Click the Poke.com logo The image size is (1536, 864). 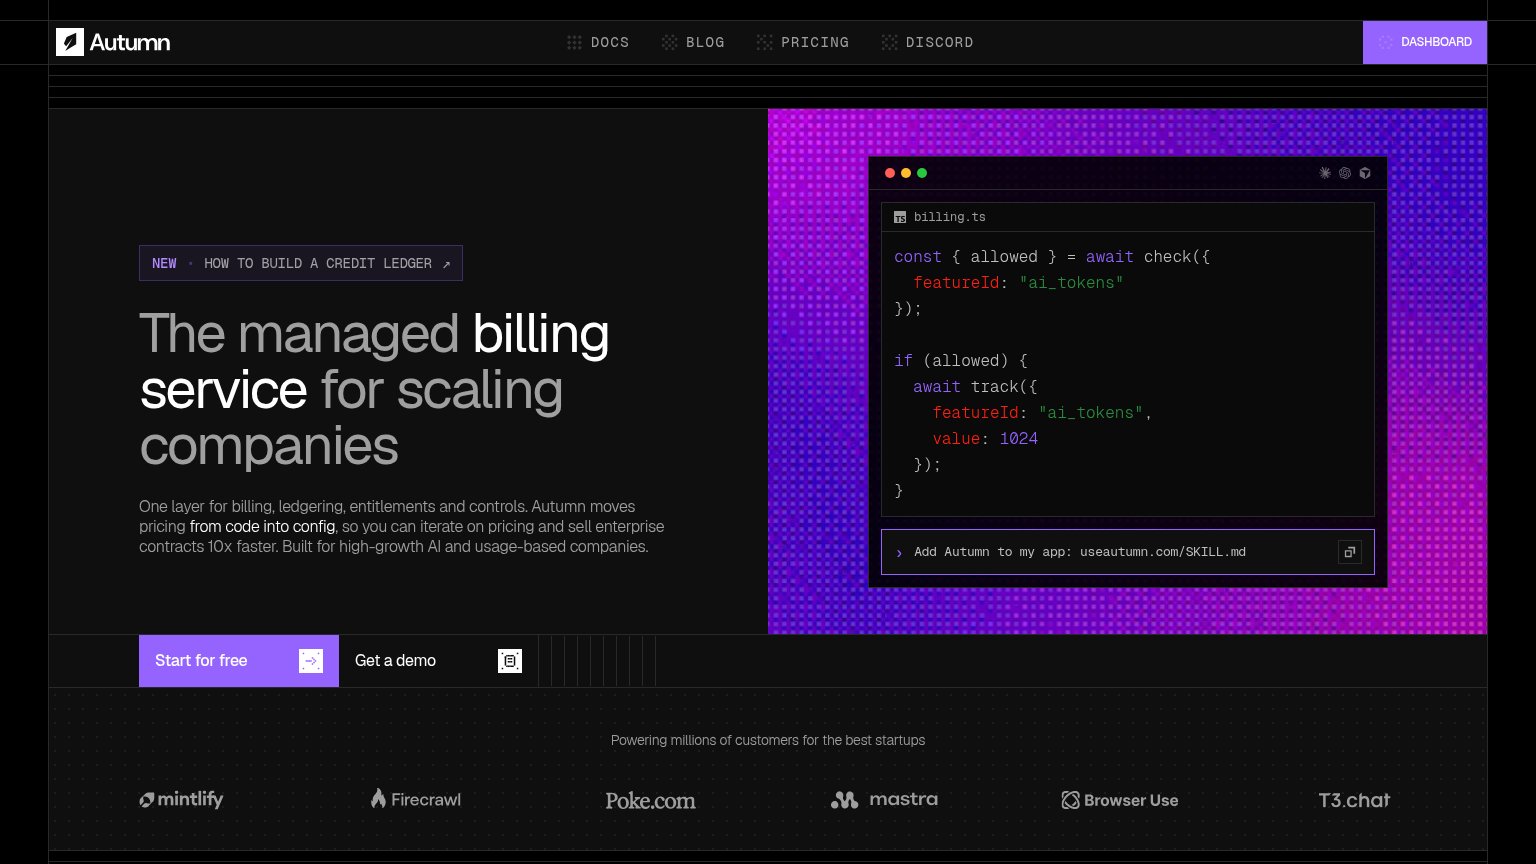(650, 800)
